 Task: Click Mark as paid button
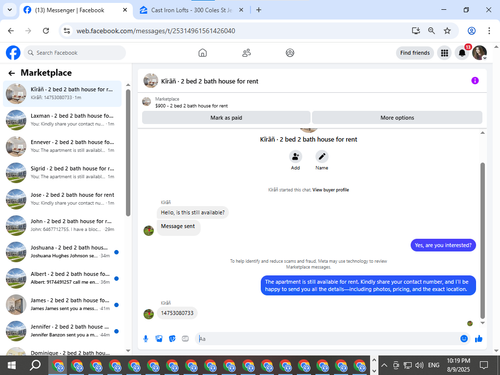[226, 118]
